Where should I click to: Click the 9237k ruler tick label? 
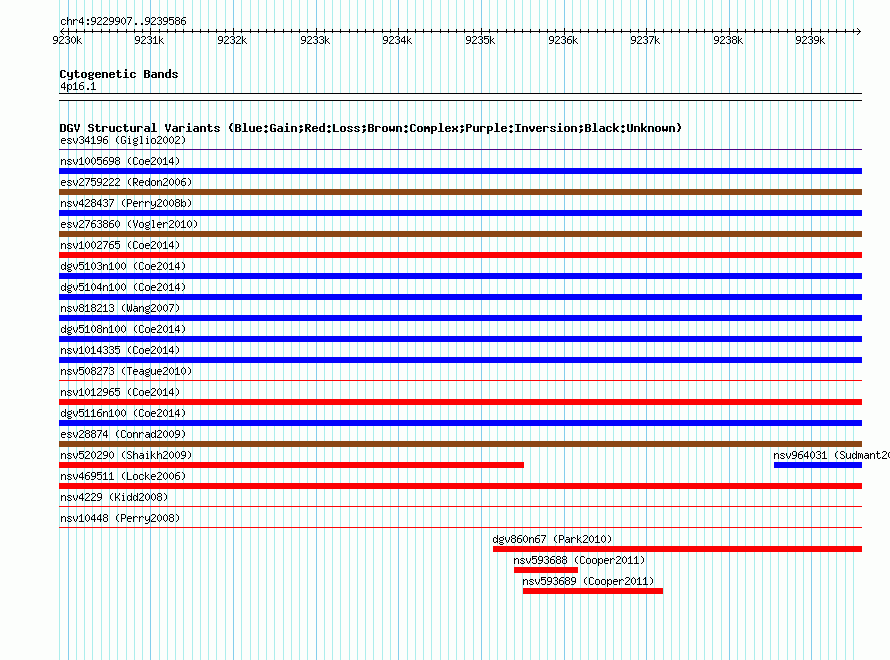pos(645,40)
